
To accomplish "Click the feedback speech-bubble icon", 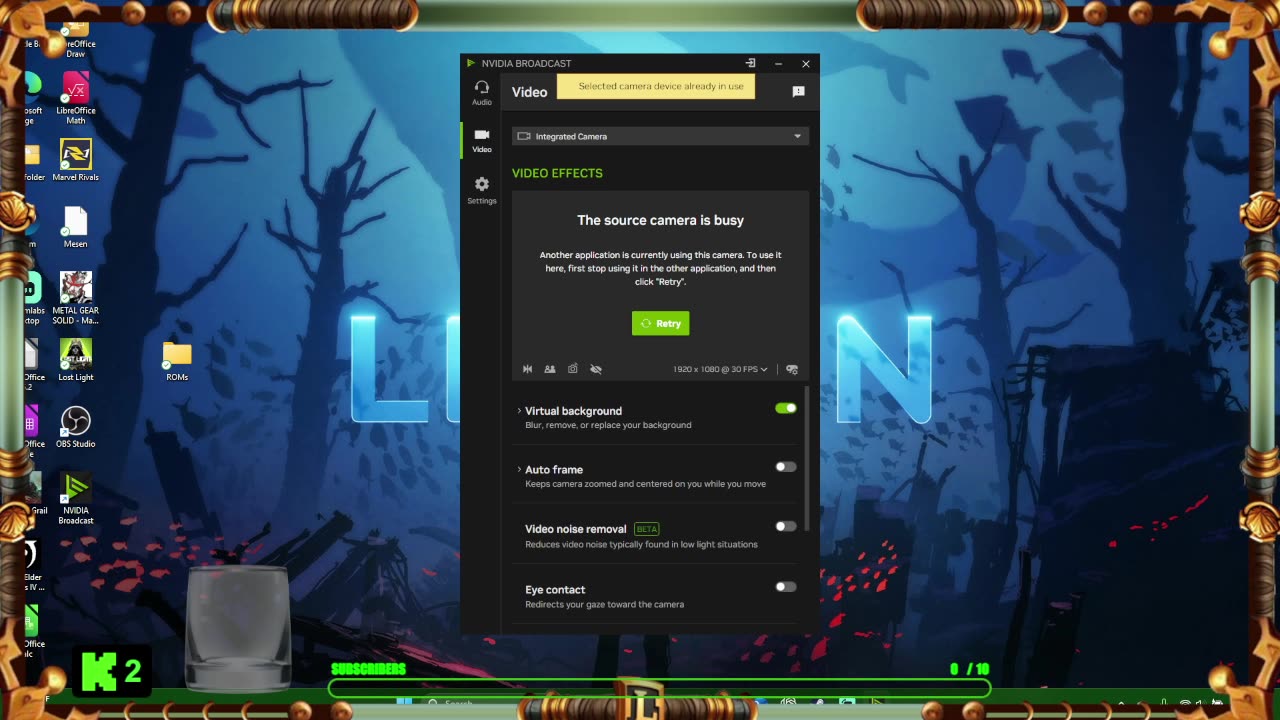I will (798, 91).
